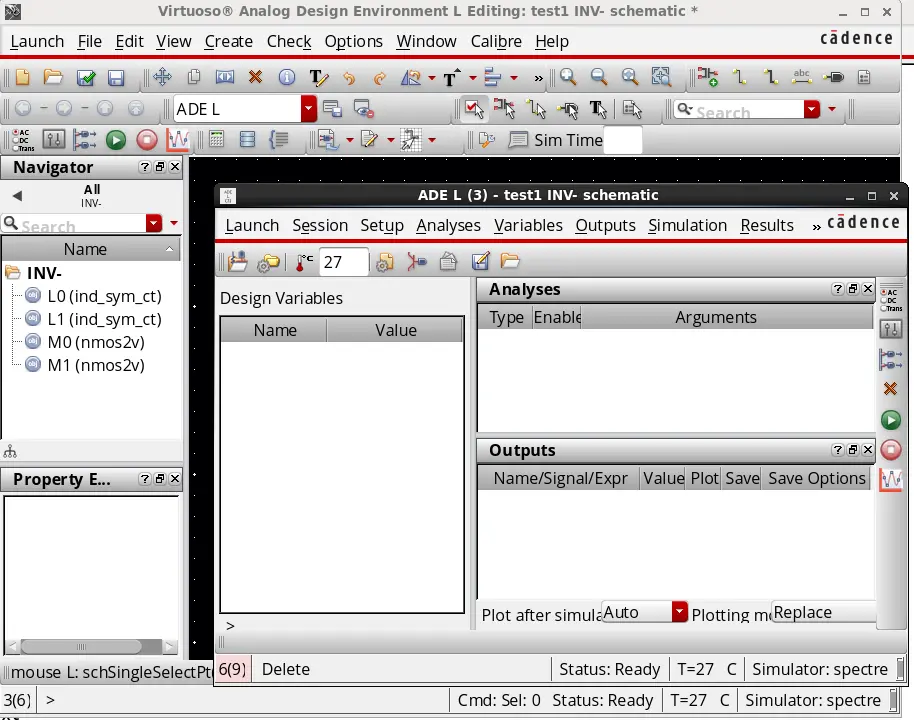
Task: Click the red Stop Simulation button in main toolbar
Action: click(147, 140)
